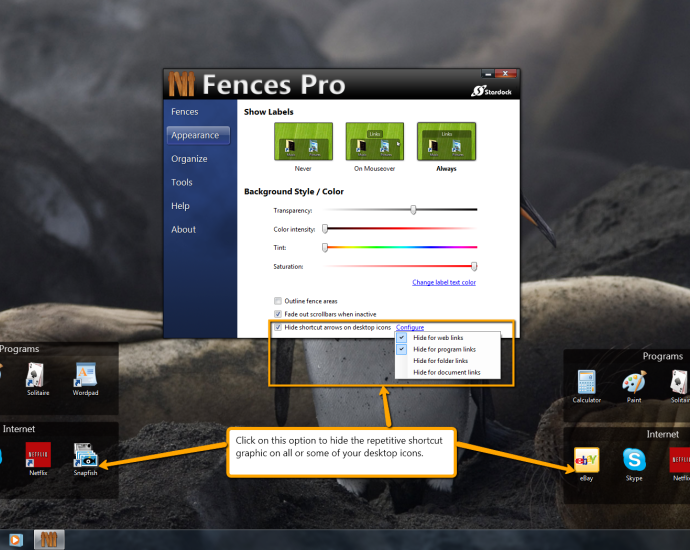Toggle Fade out scrollbars when inactive

(278, 314)
